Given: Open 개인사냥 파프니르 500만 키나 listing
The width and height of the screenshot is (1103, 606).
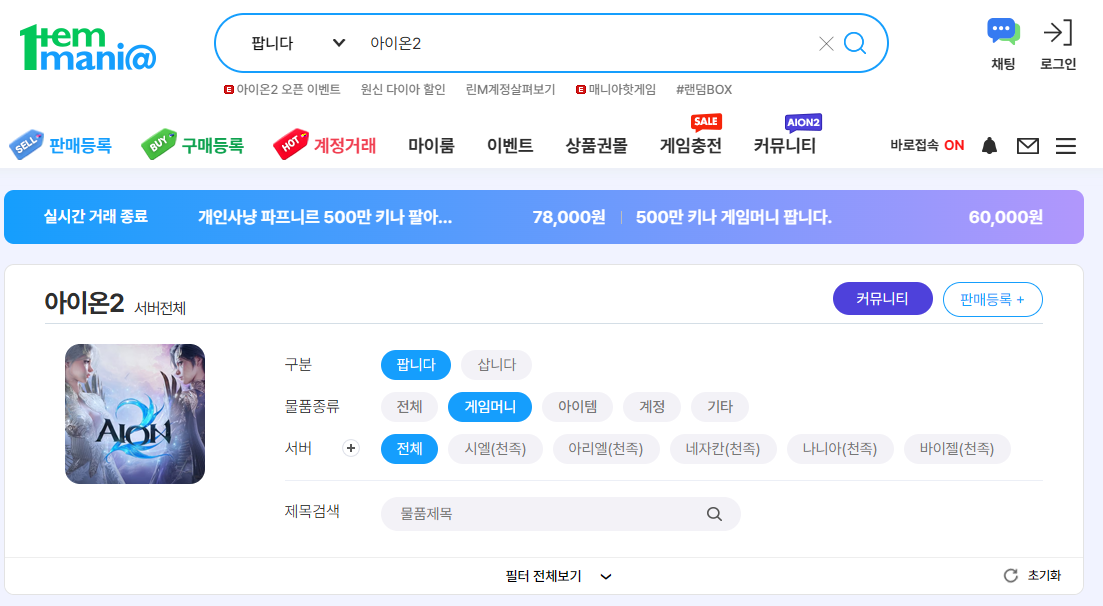Looking at the screenshot, I should [325, 217].
